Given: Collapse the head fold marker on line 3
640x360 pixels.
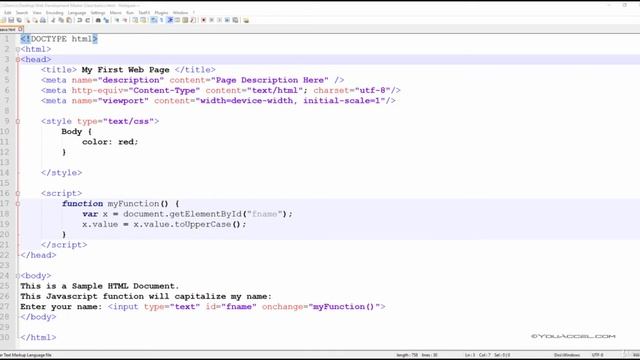Looking at the screenshot, I should (18, 60).
